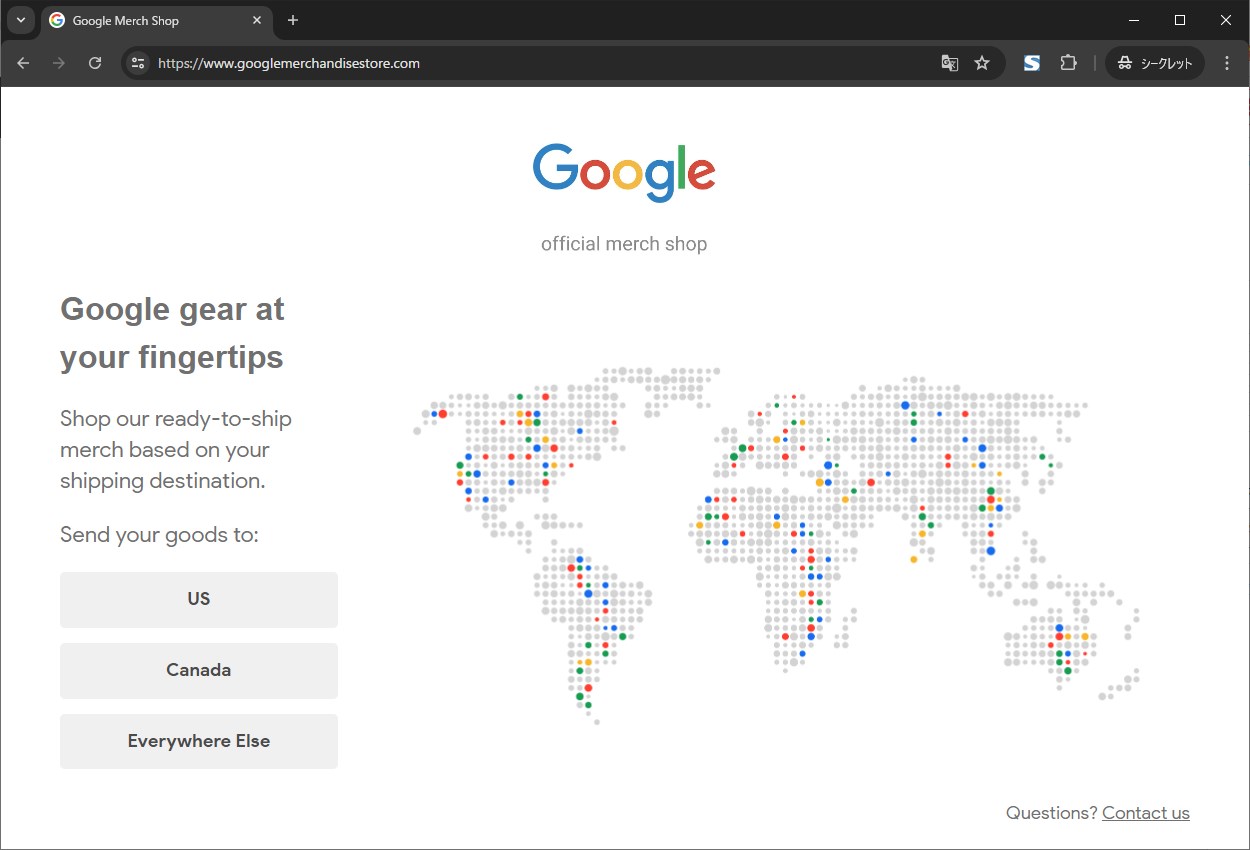Open a new tab with plus button
Screen dimensions: 1250x850
pyautogui.click(x=292, y=20)
